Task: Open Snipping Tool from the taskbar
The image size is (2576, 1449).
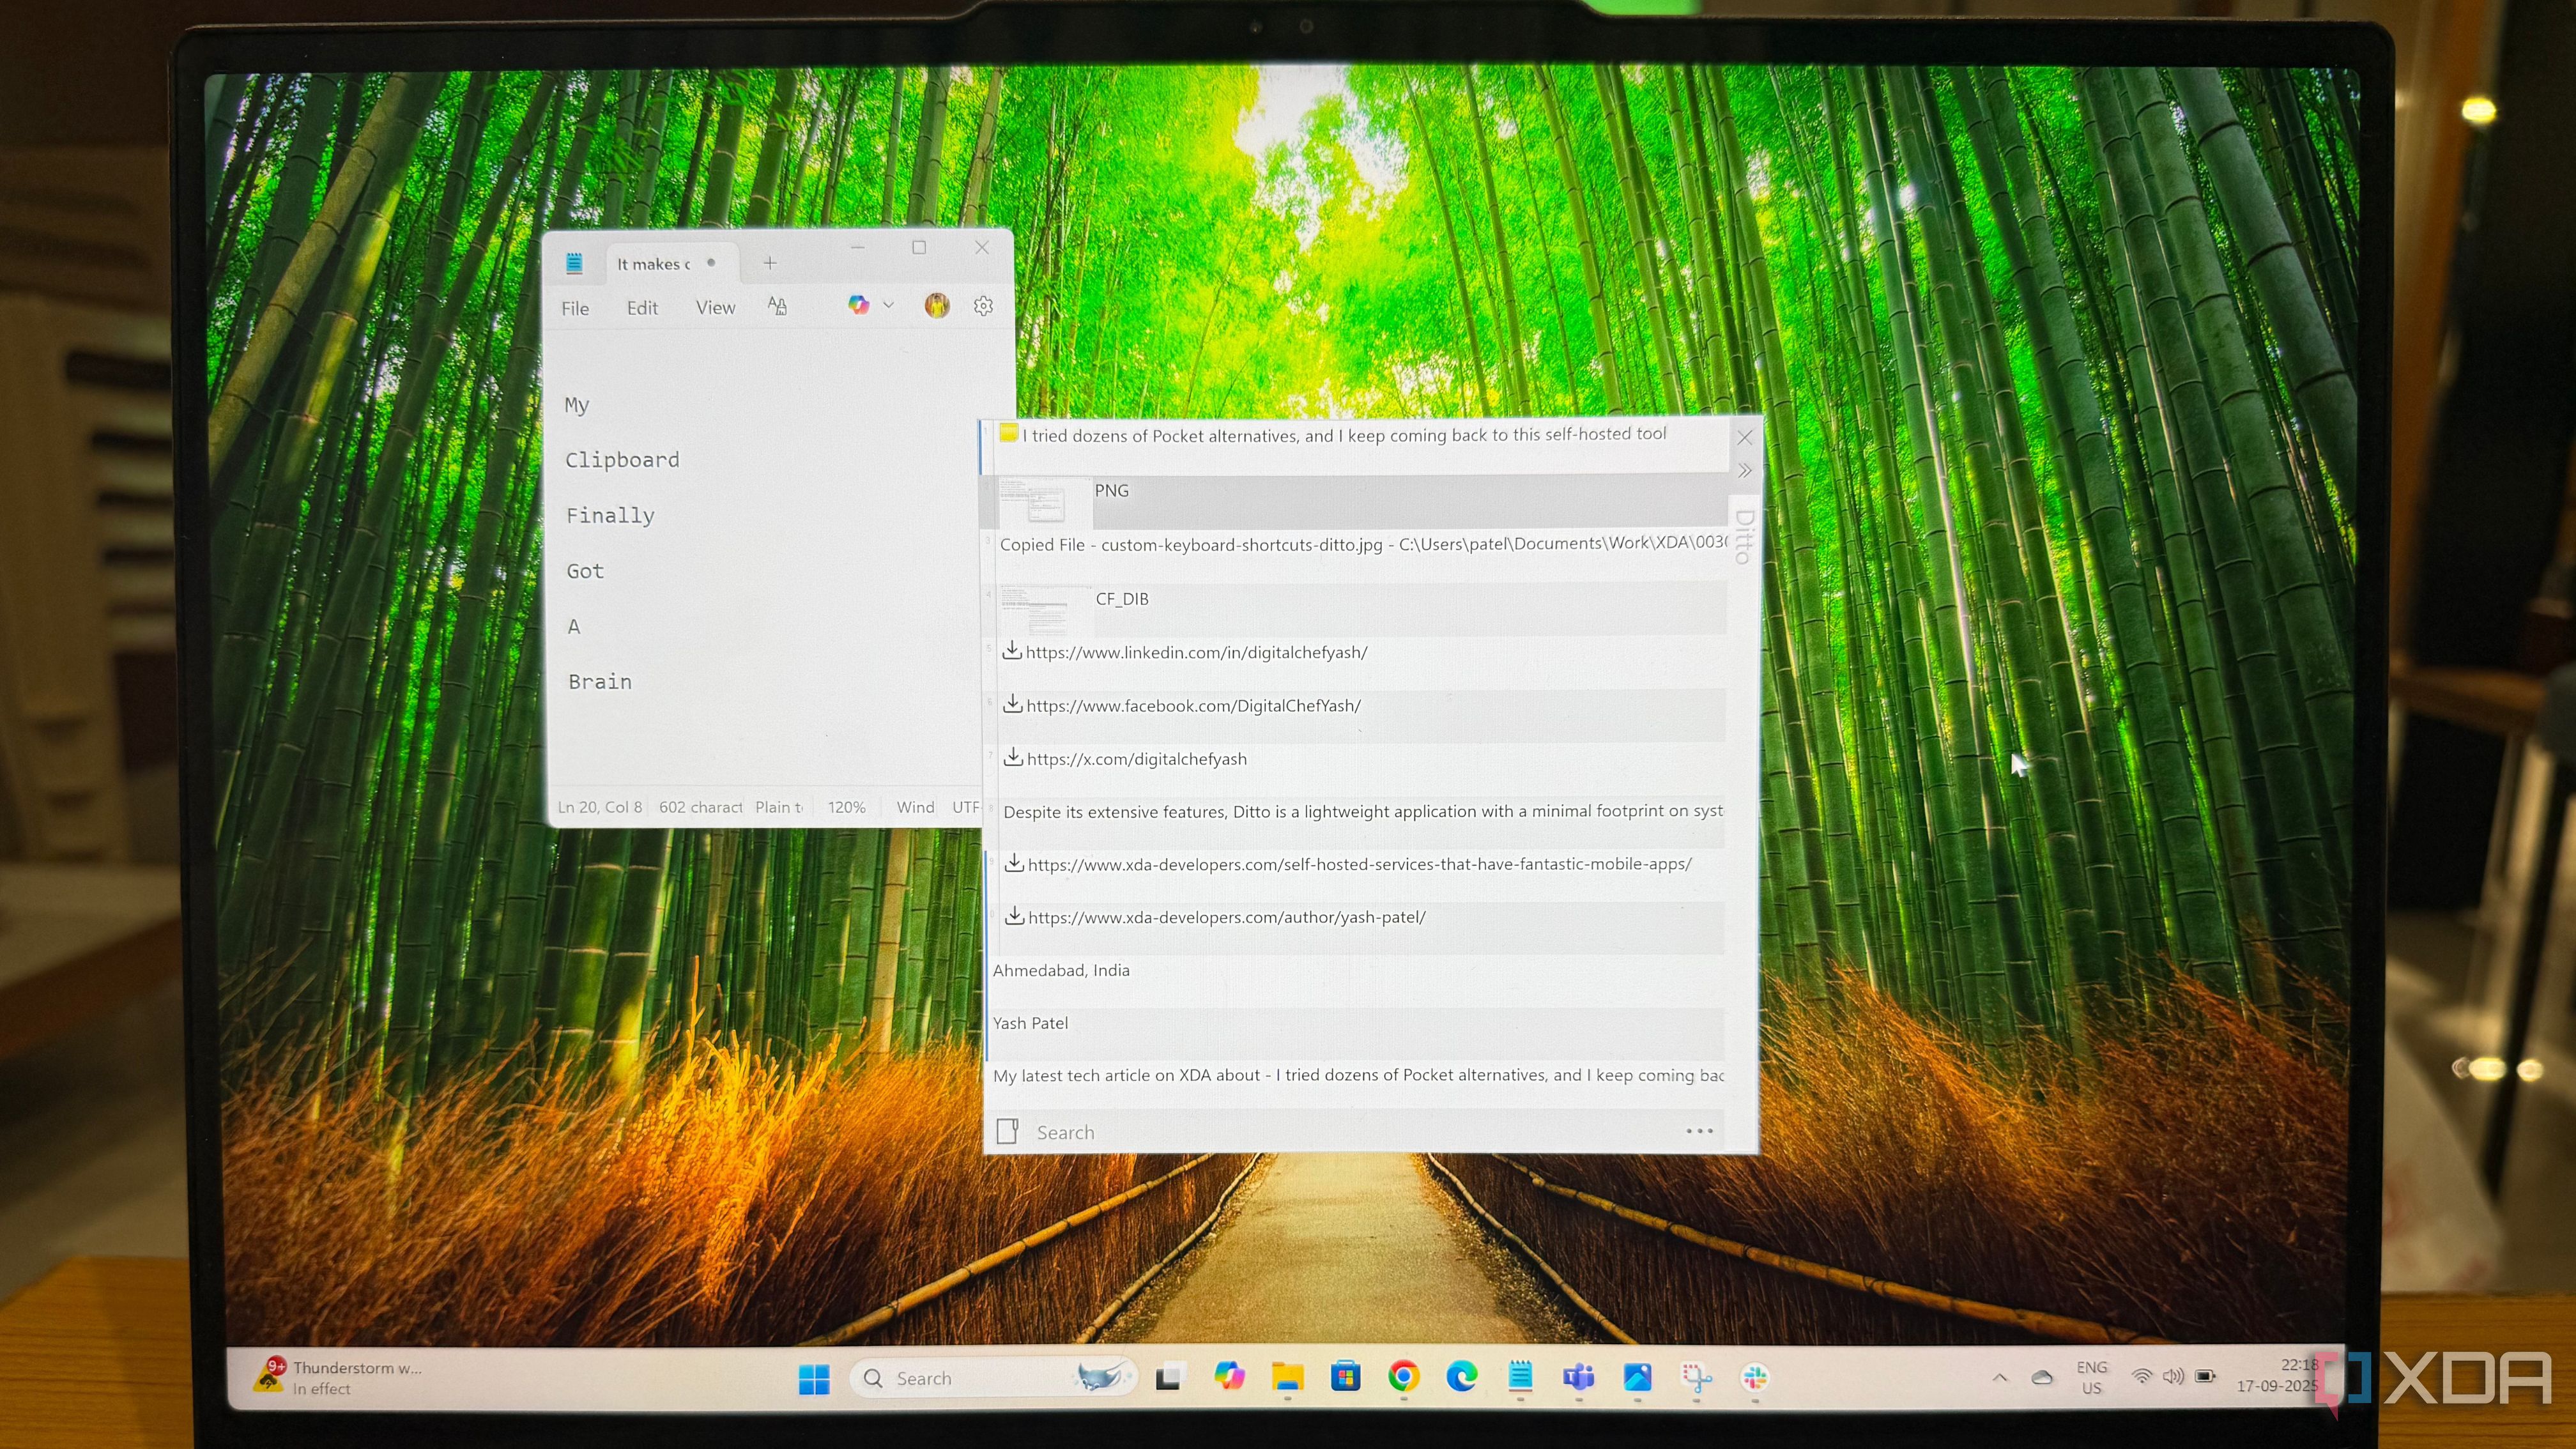Action: click(1696, 1378)
